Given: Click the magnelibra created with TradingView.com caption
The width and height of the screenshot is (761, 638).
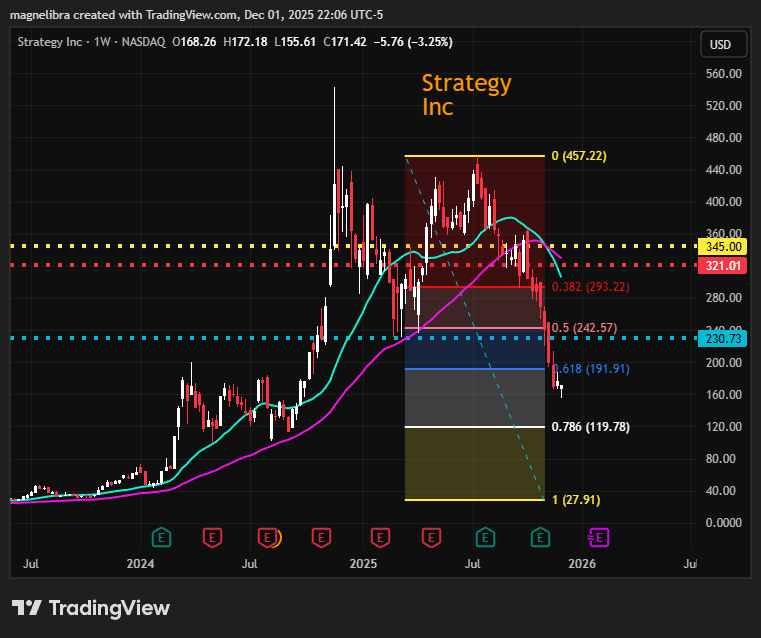Looking at the screenshot, I should [196, 15].
